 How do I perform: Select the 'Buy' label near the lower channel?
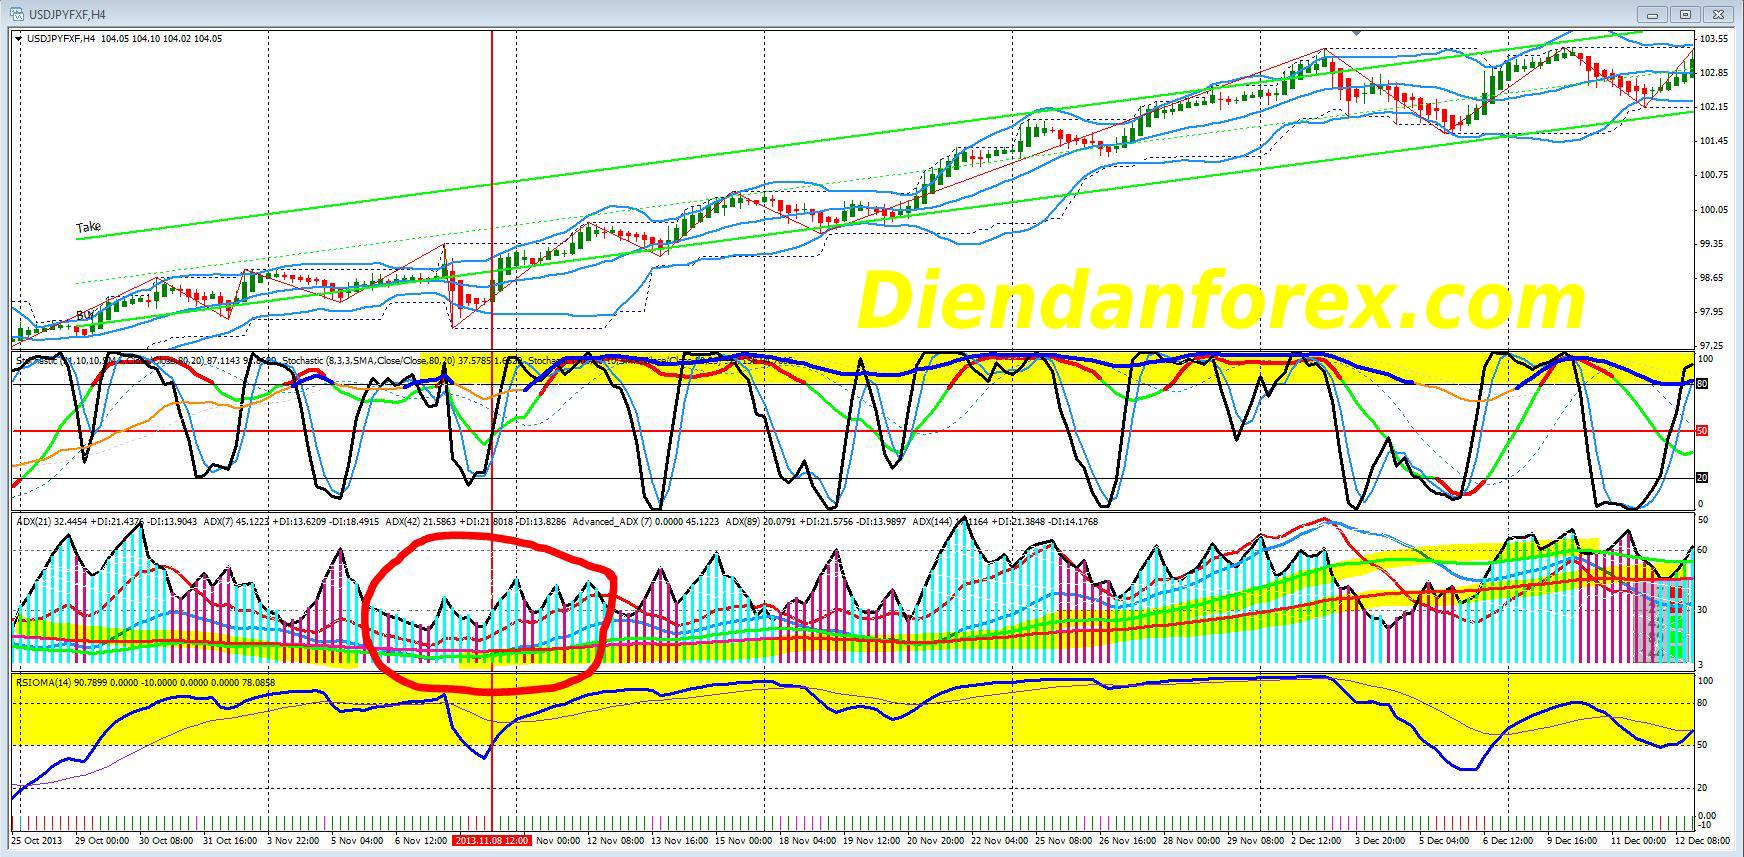click(85, 316)
